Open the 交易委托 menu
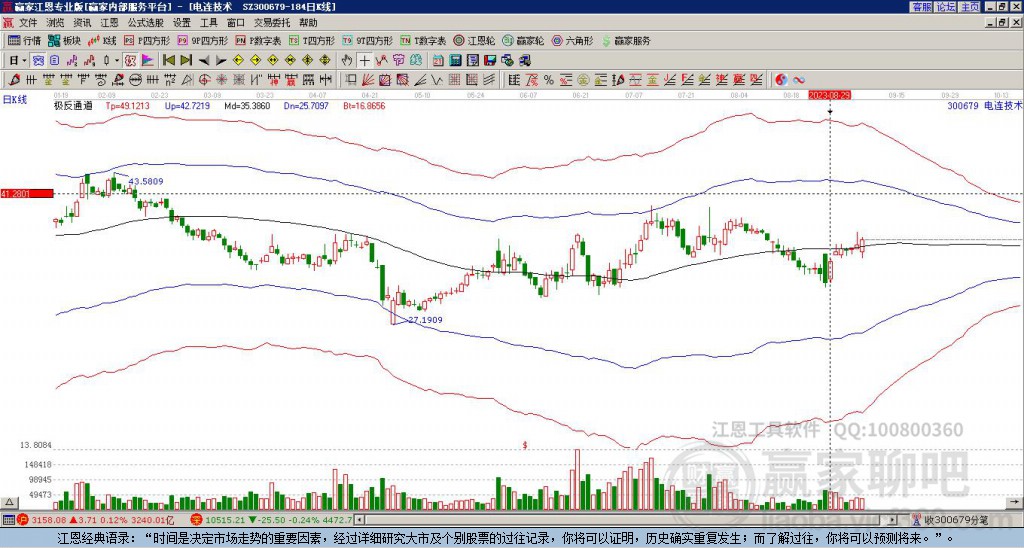Image resolution: width=1024 pixels, height=548 pixels. (271, 23)
